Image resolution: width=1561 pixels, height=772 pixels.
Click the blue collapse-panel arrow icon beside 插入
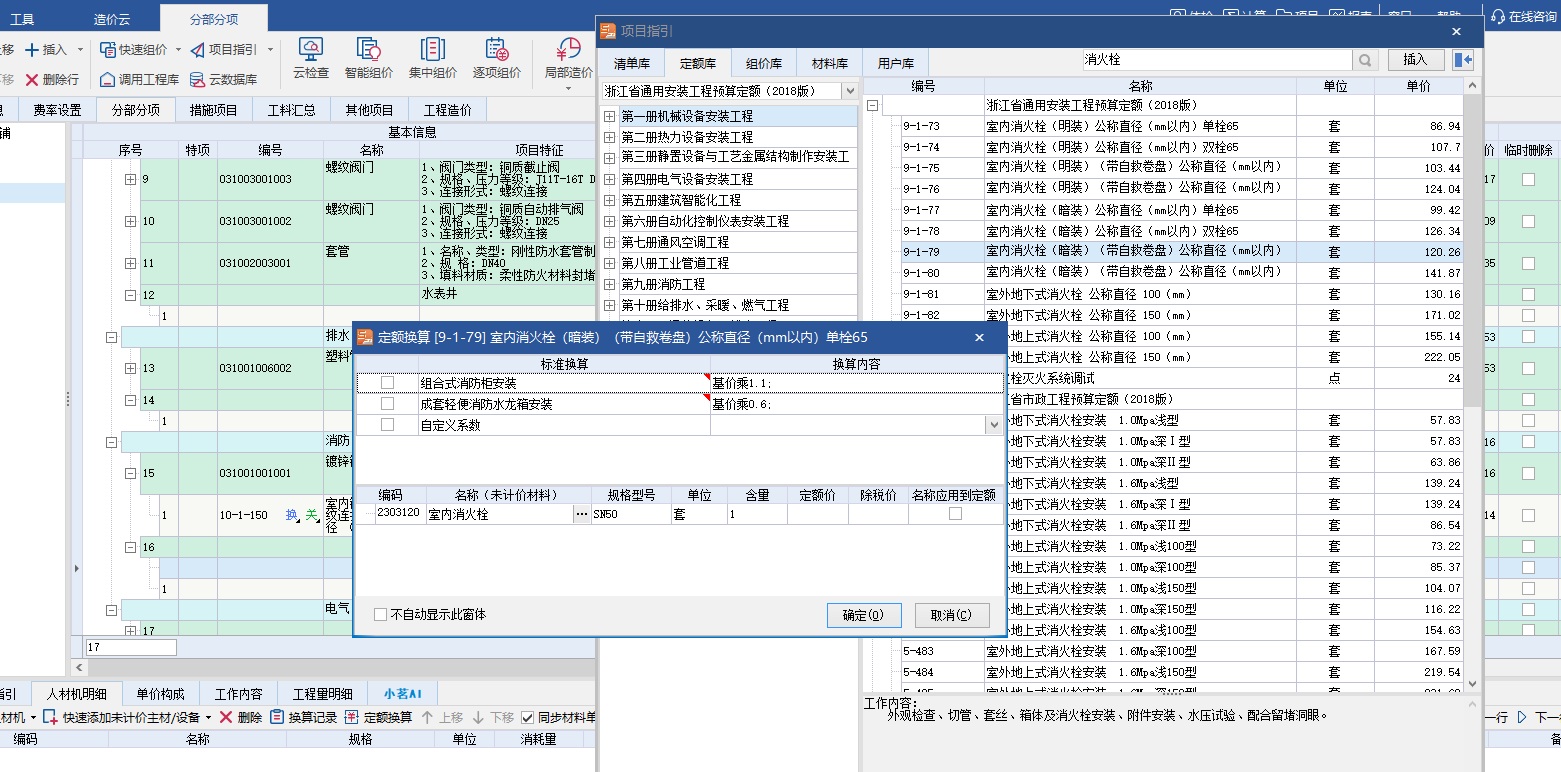click(x=1464, y=60)
